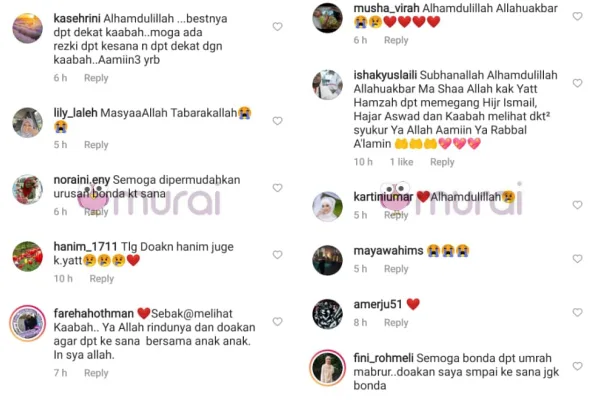View kartiniumar's avatar
This screenshot has width=600, height=400.
tap(328, 207)
